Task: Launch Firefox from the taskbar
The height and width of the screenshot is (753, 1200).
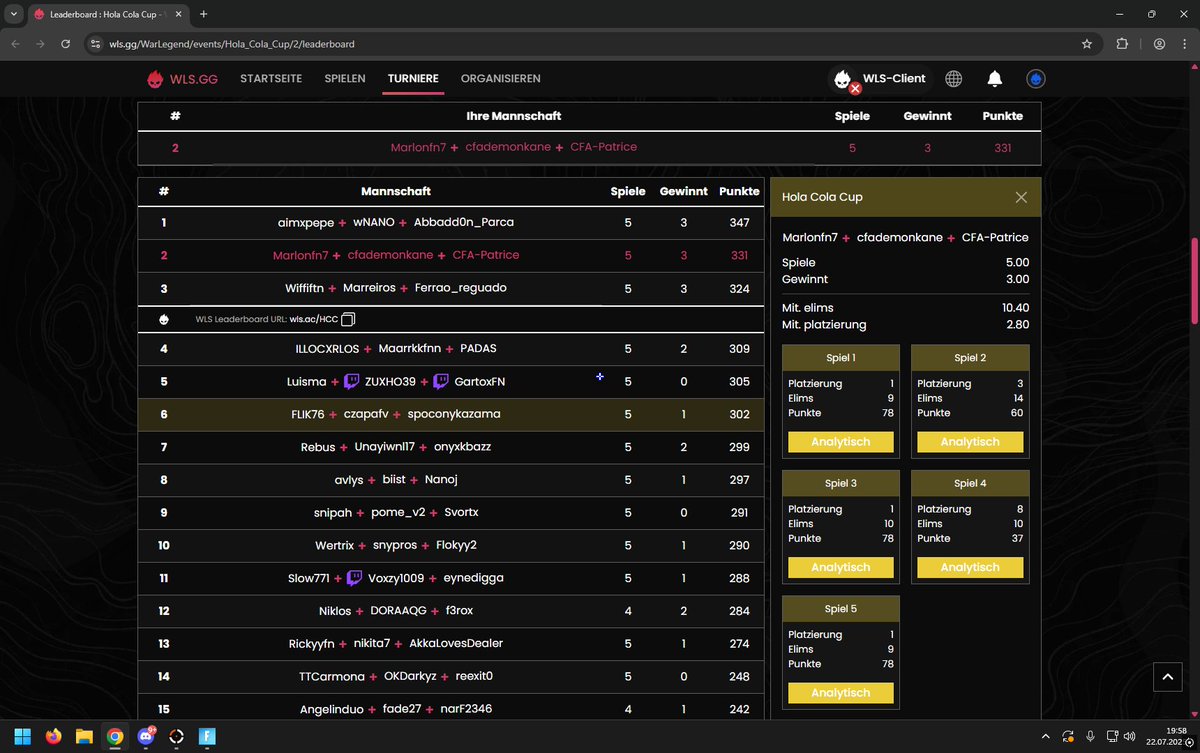Action: (52, 737)
